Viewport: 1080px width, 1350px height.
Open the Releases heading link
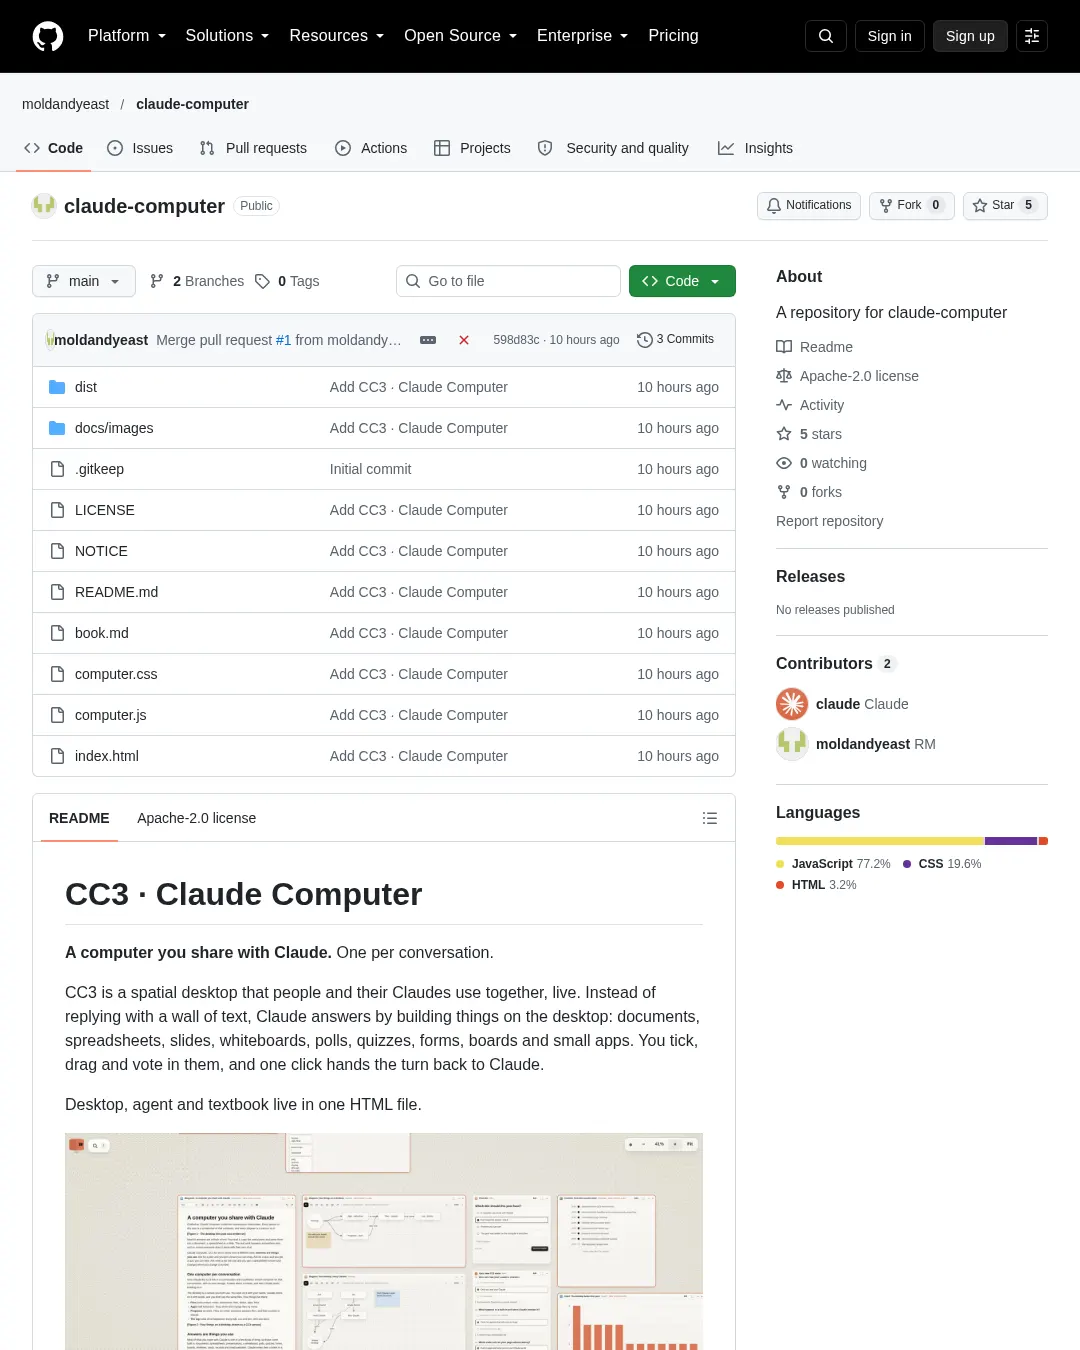pos(810,577)
